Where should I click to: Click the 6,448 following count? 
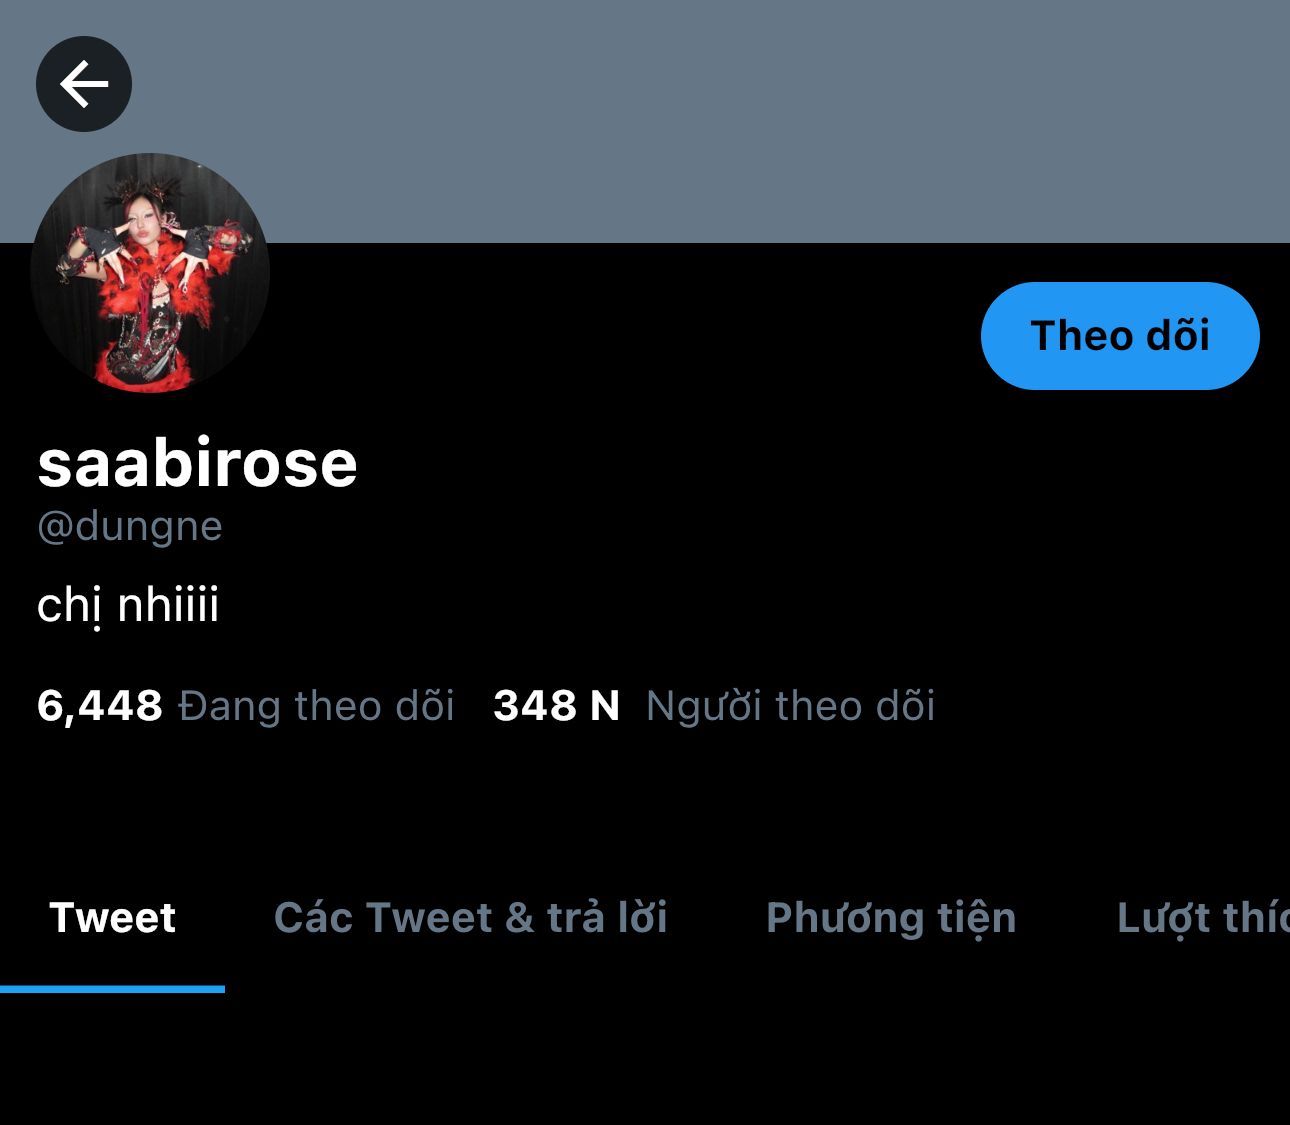100,706
